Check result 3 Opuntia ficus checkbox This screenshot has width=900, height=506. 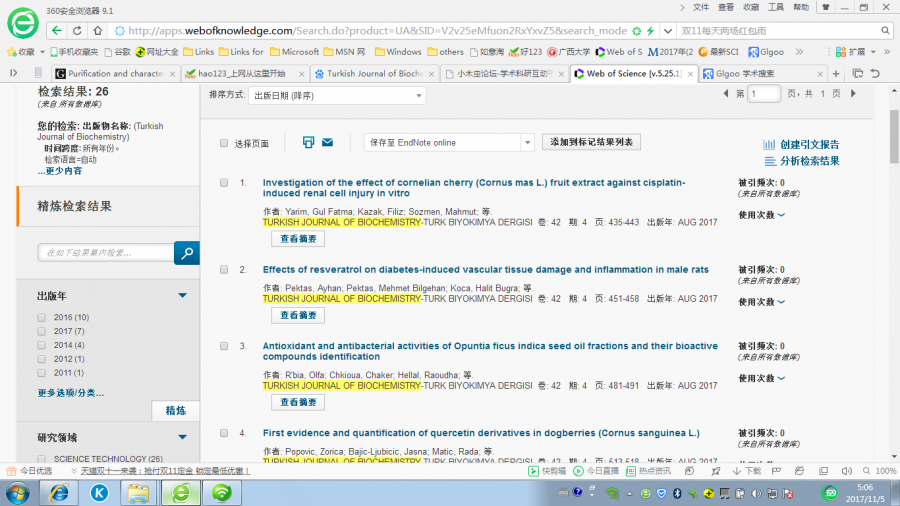(x=224, y=347)
